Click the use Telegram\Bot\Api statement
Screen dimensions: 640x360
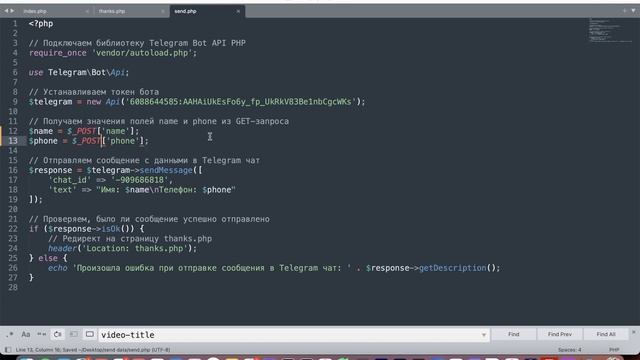click(79, 73)
